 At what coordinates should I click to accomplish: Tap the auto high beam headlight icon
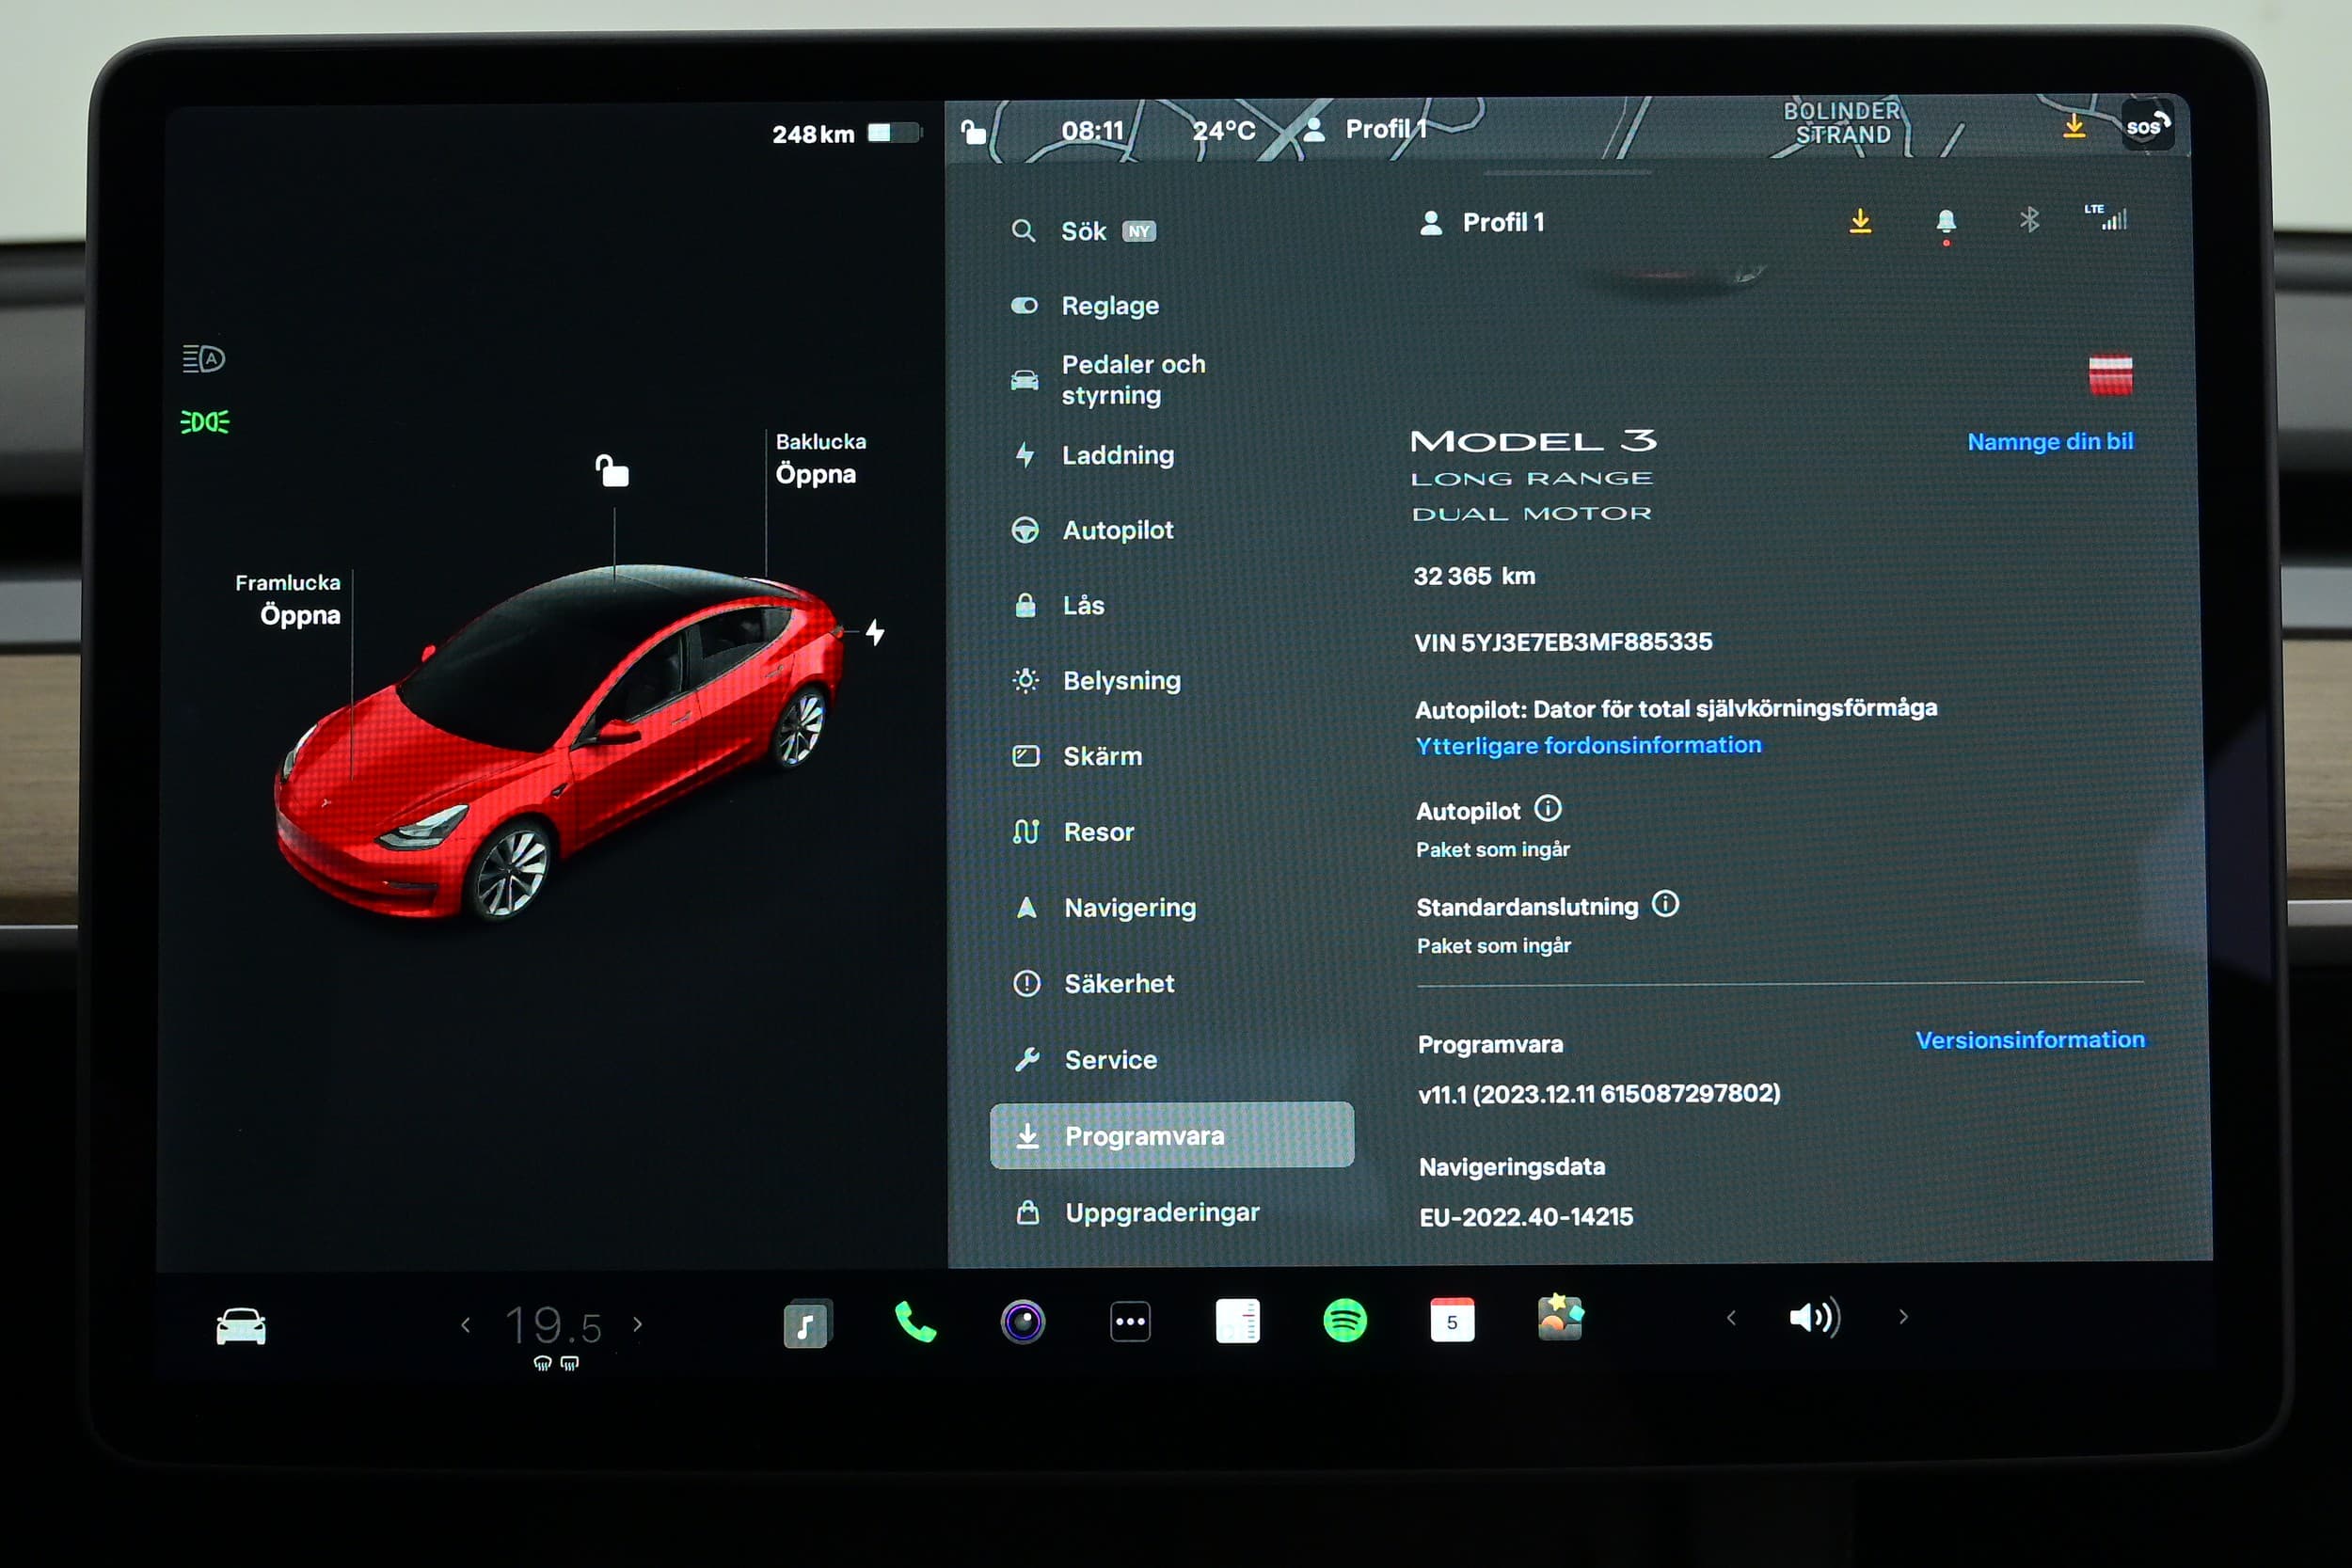(x=203, y=358)
